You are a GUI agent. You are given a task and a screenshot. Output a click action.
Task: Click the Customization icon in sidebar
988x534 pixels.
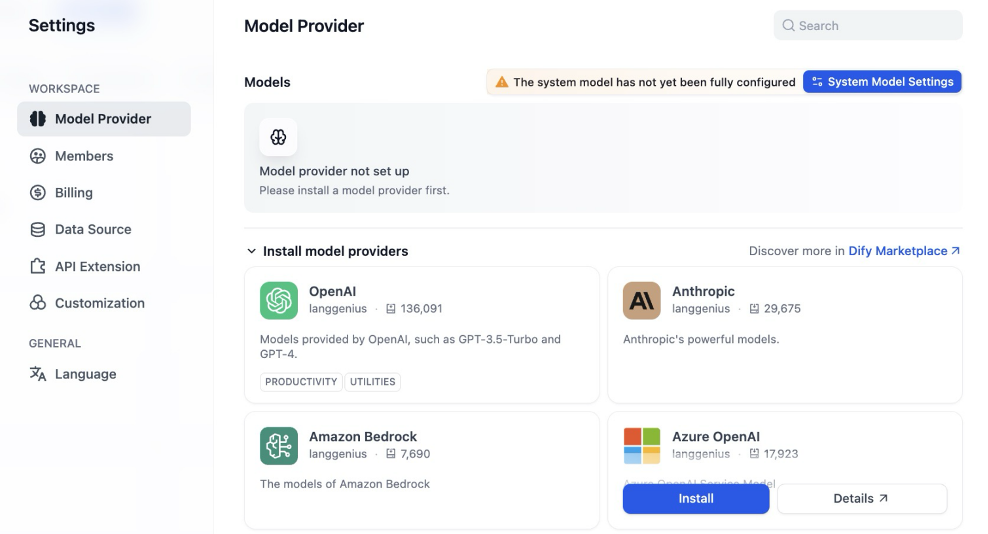(38, 303)
